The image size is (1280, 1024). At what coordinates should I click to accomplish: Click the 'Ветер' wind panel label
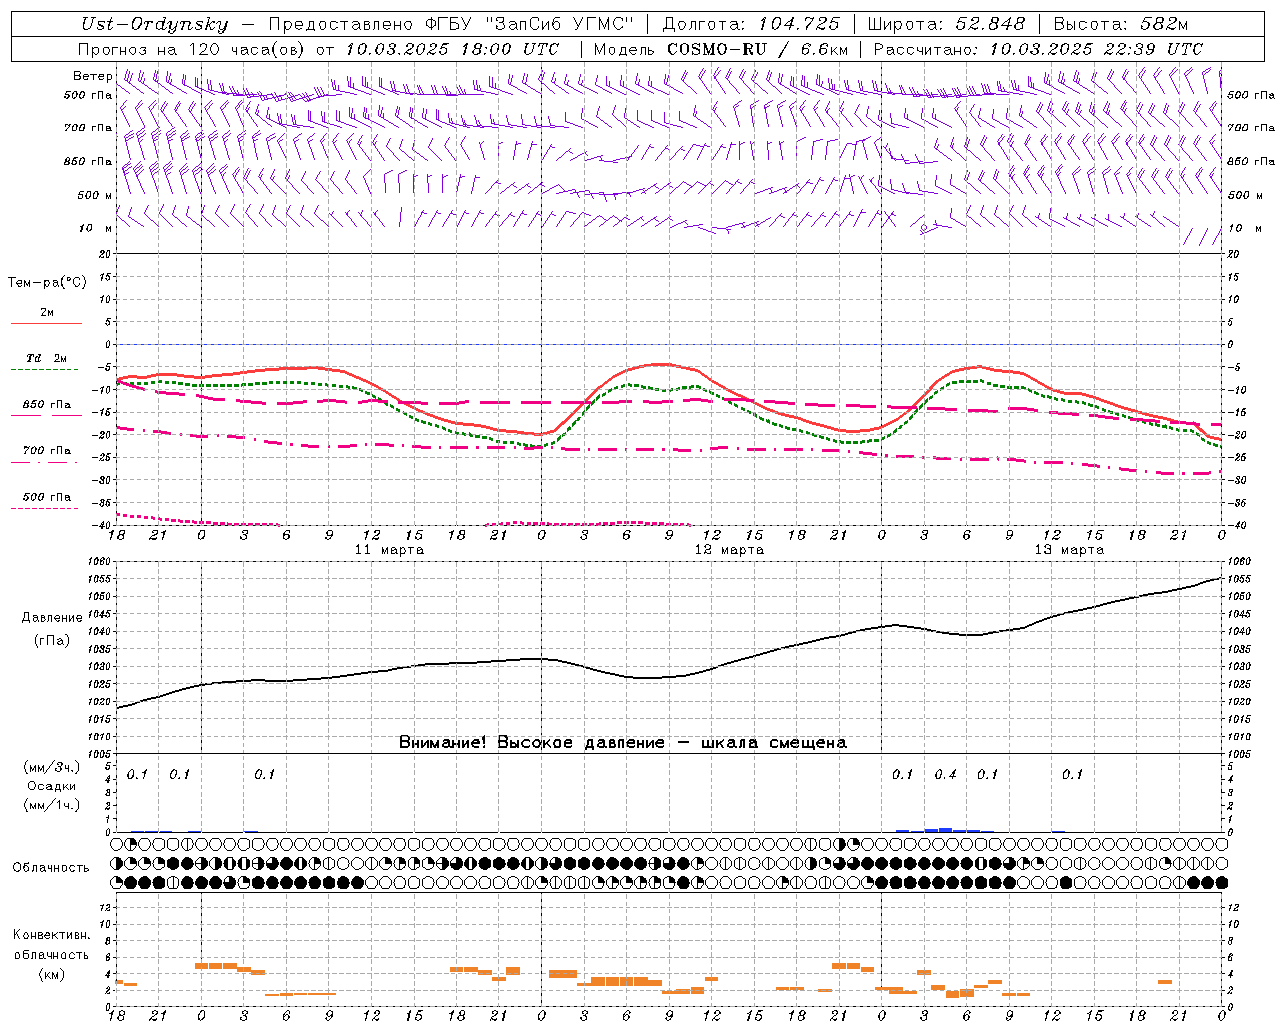point(93,76)
